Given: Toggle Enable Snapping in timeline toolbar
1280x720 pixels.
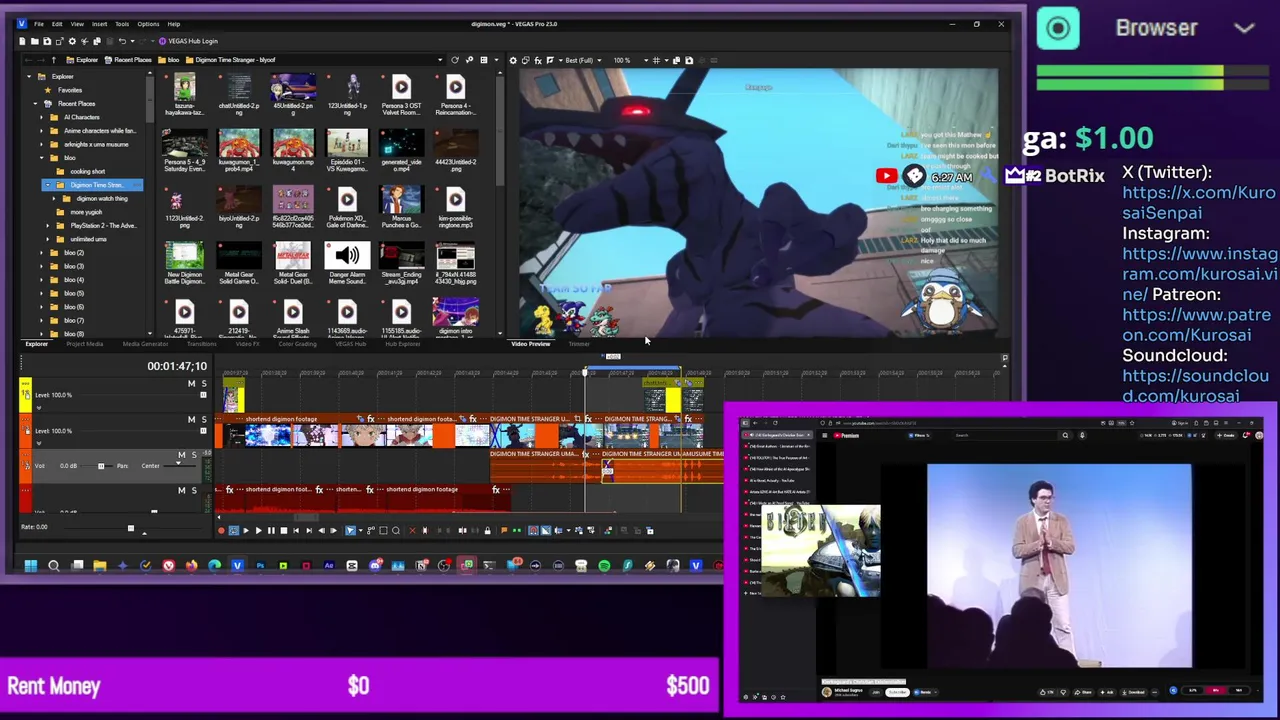Looking at the screenshot, I should (x=533, y=531).
